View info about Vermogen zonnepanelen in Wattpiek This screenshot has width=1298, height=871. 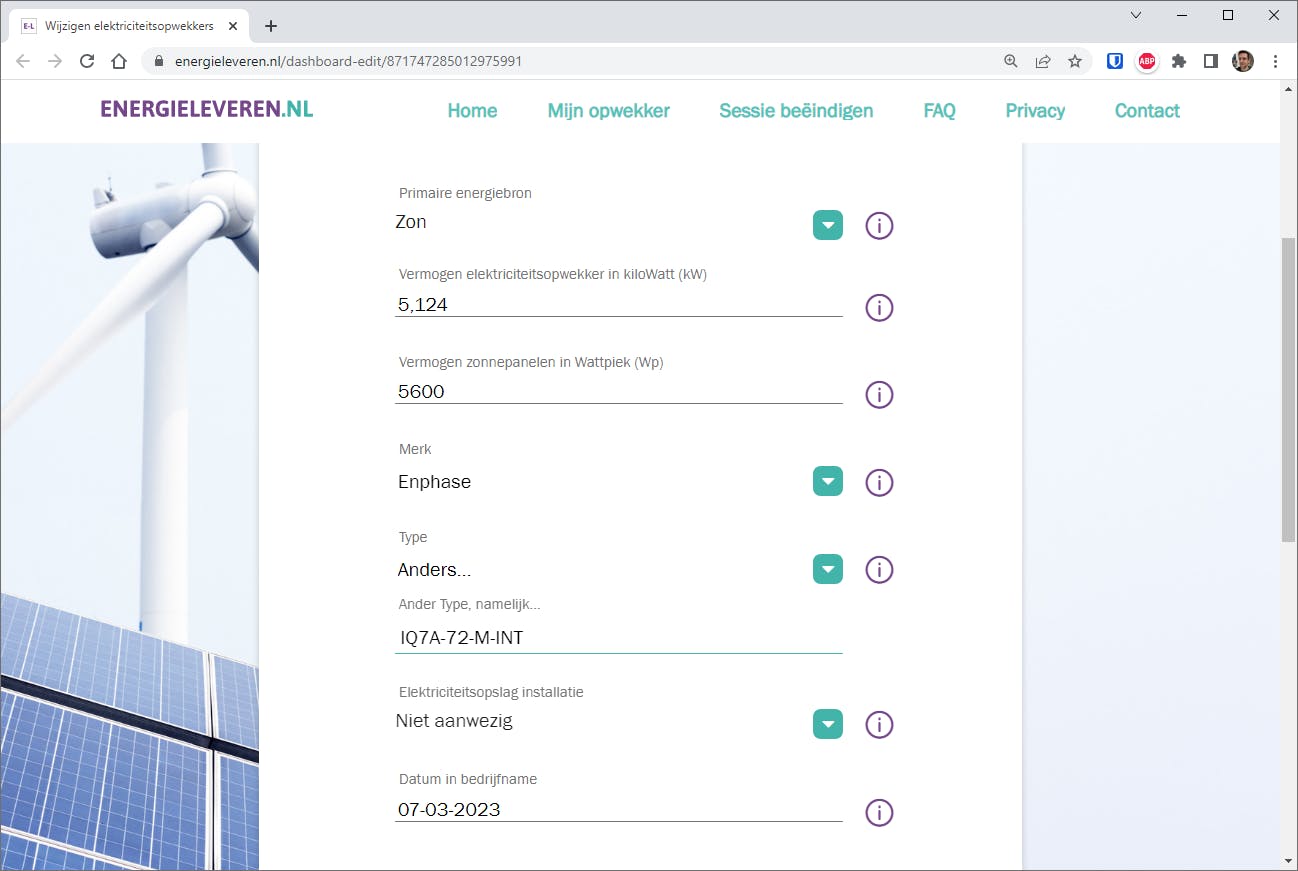[879, 394]
